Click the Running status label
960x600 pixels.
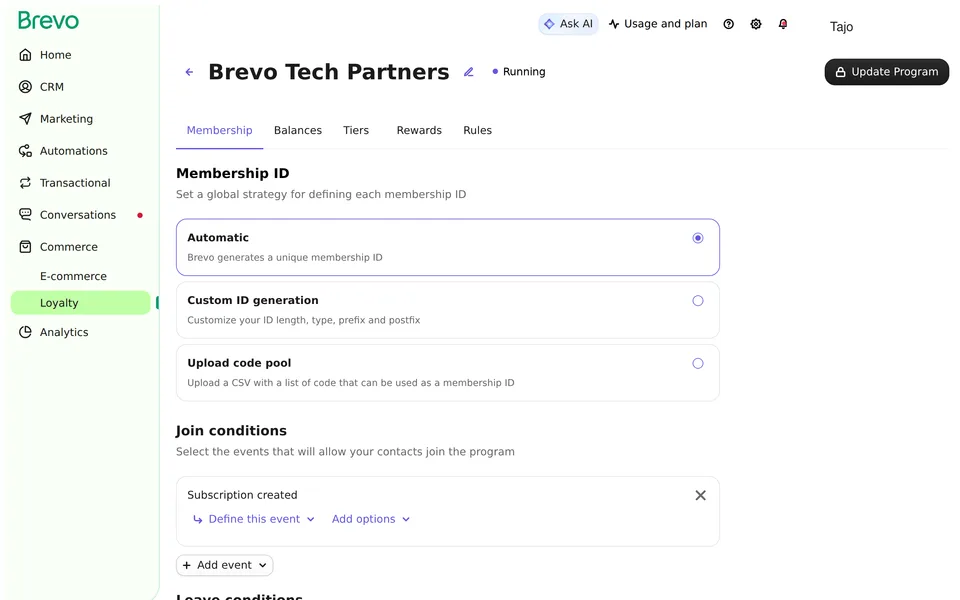click(x=523, y=72)
